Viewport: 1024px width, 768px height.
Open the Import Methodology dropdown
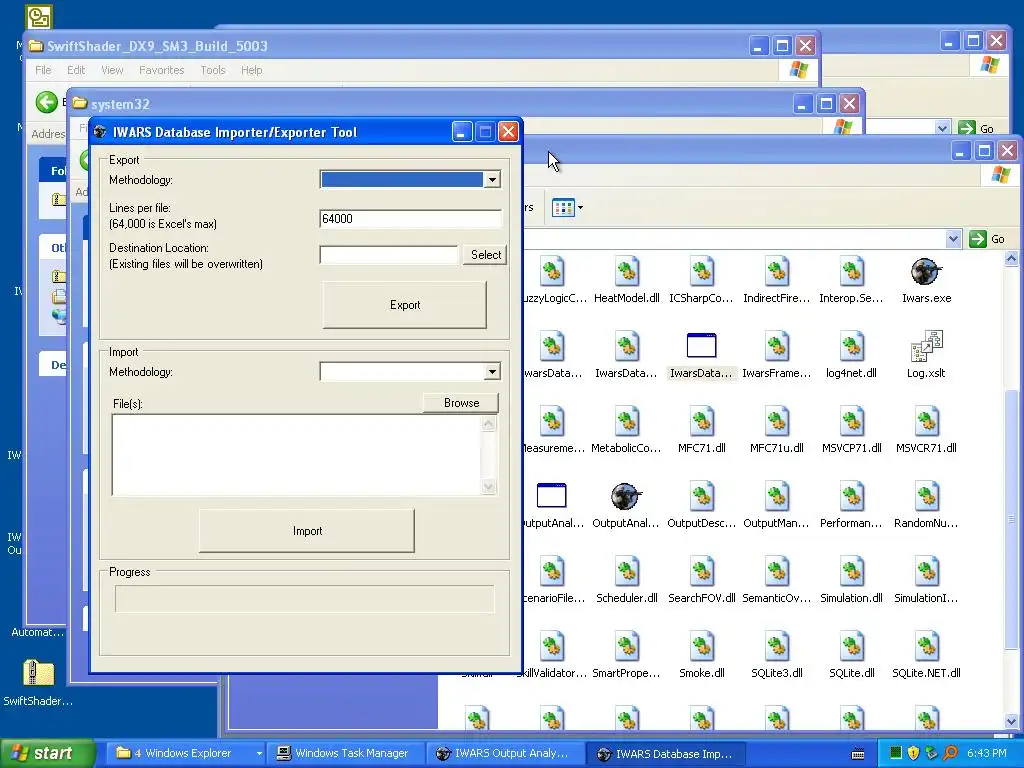492,372
